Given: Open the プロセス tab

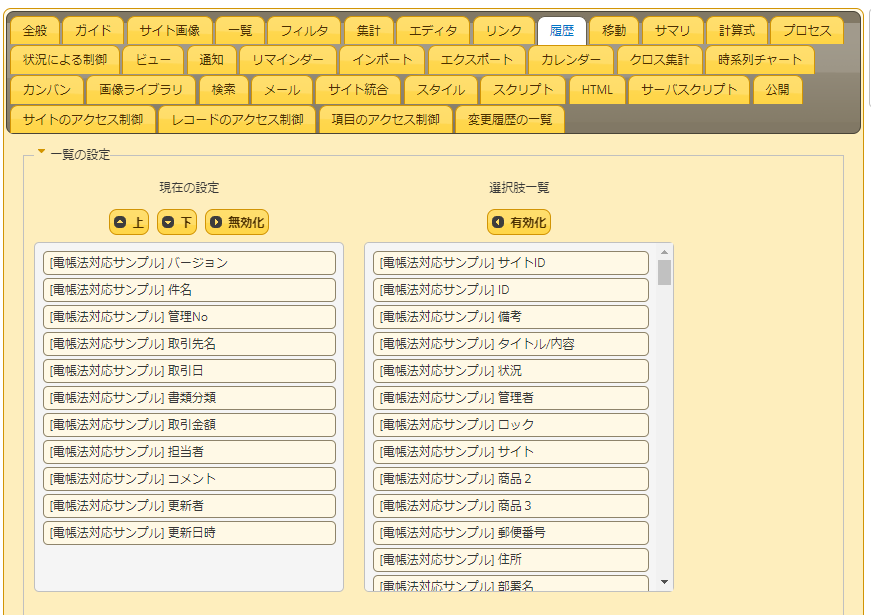Looking at the screenshot, I should [807, 31].
